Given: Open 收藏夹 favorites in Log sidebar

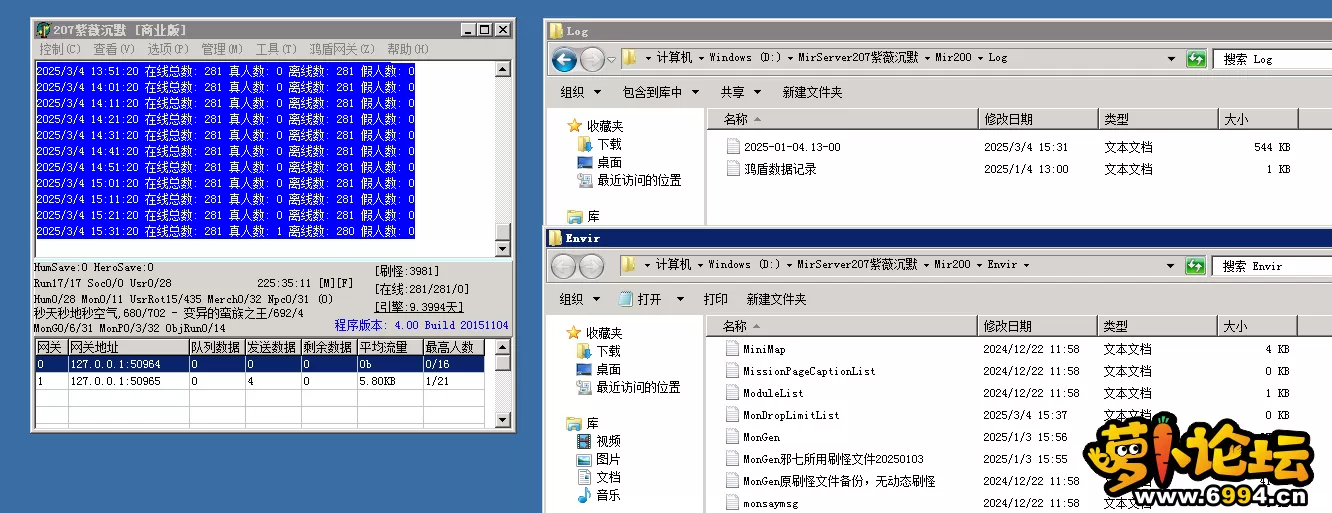Looking at the screenshot, I should pos(604,126).
